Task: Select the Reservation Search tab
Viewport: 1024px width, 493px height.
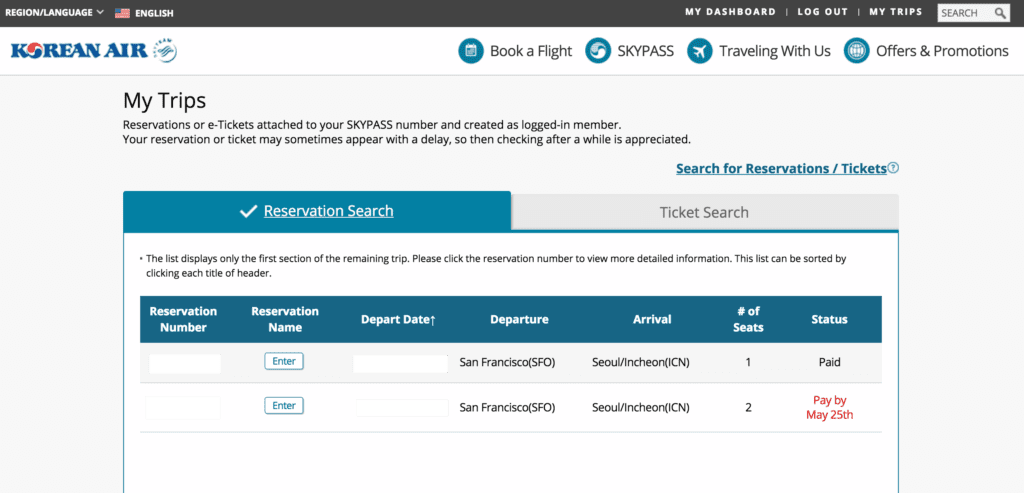Action: click(317, 211)
